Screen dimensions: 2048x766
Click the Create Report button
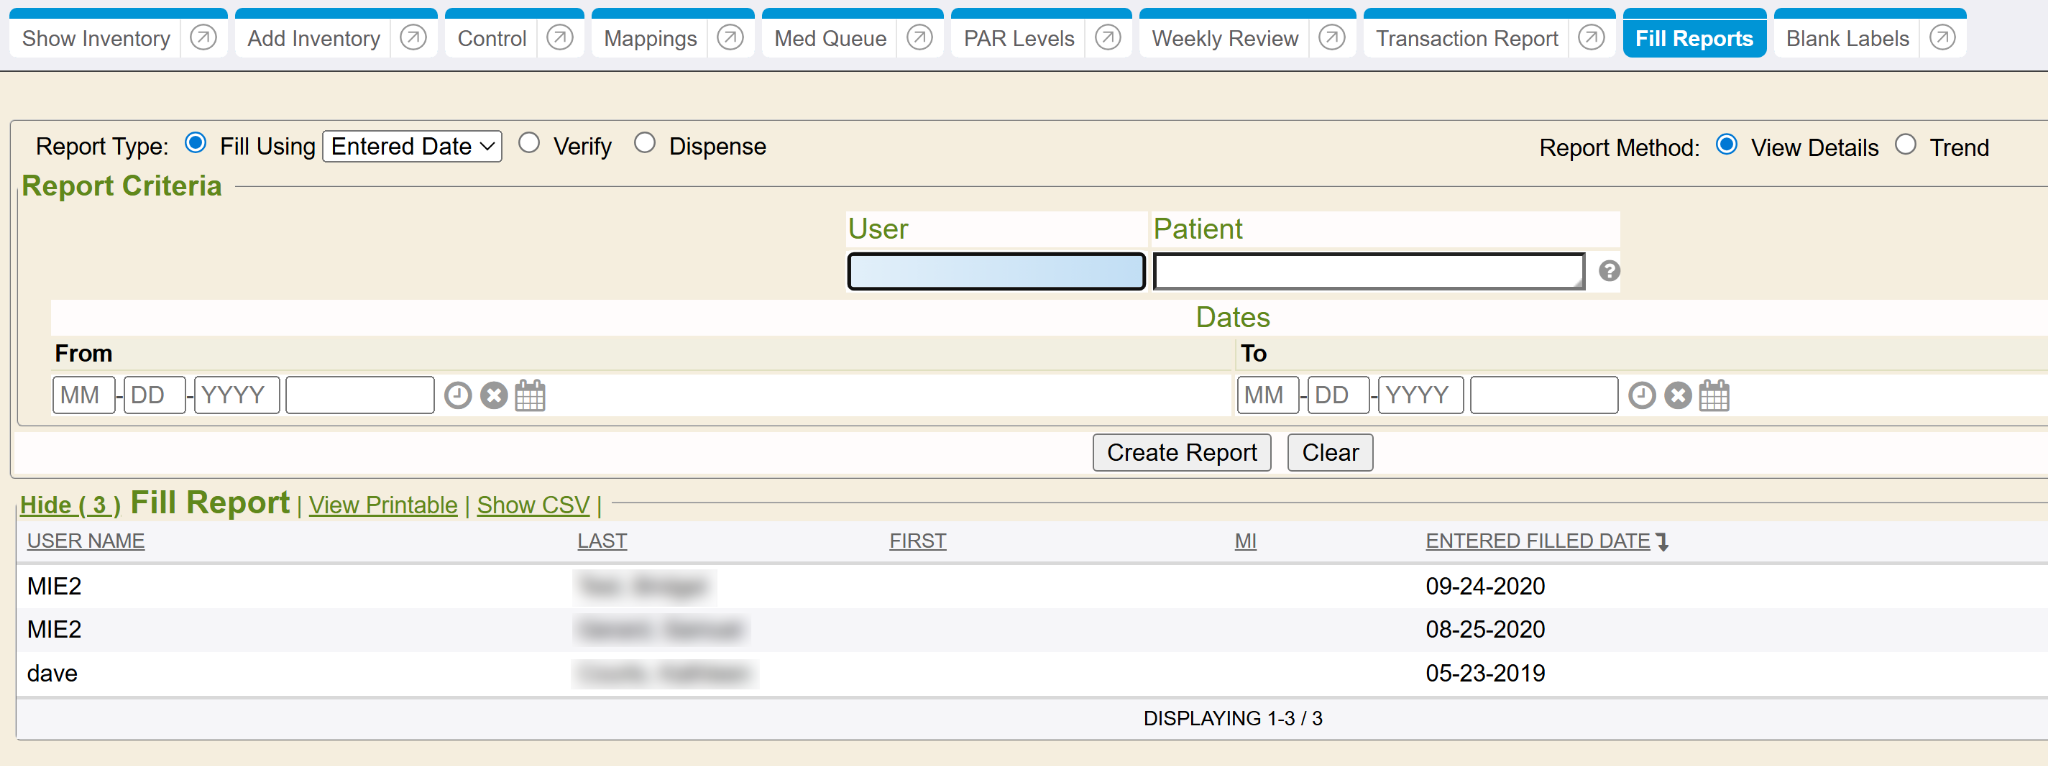click(1181, 453)
